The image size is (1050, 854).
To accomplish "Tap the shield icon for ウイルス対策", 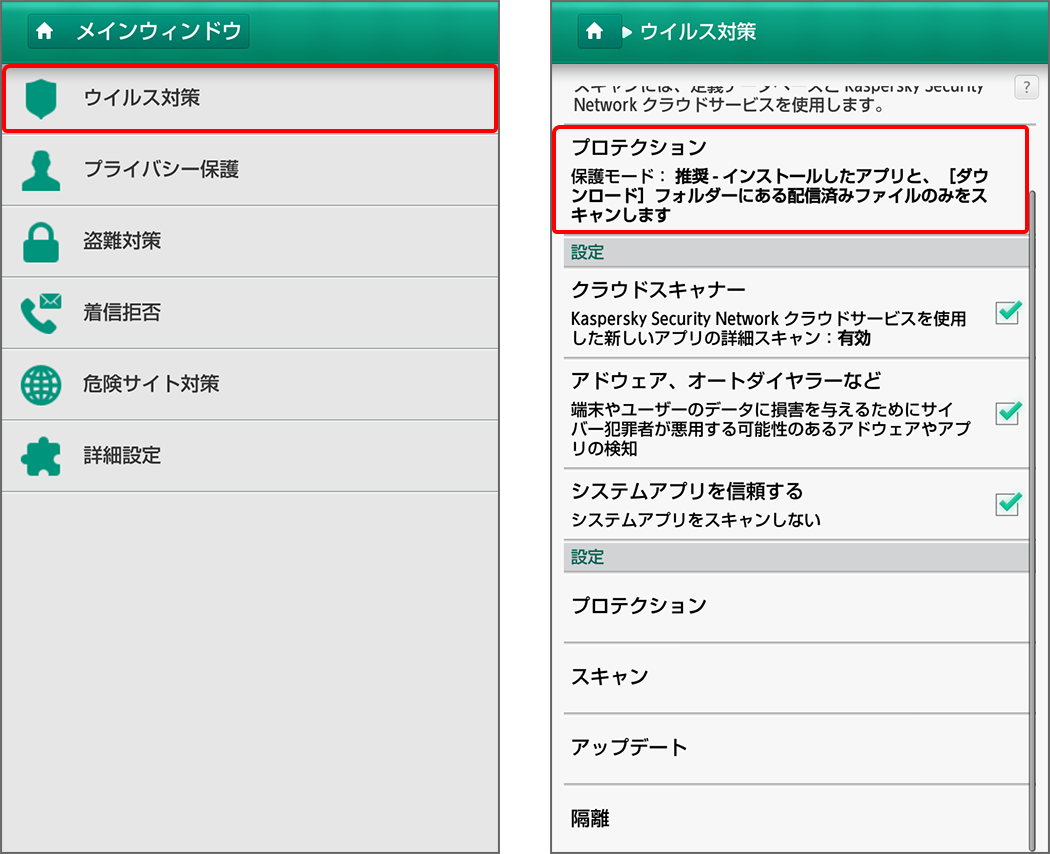I will 41,99.
